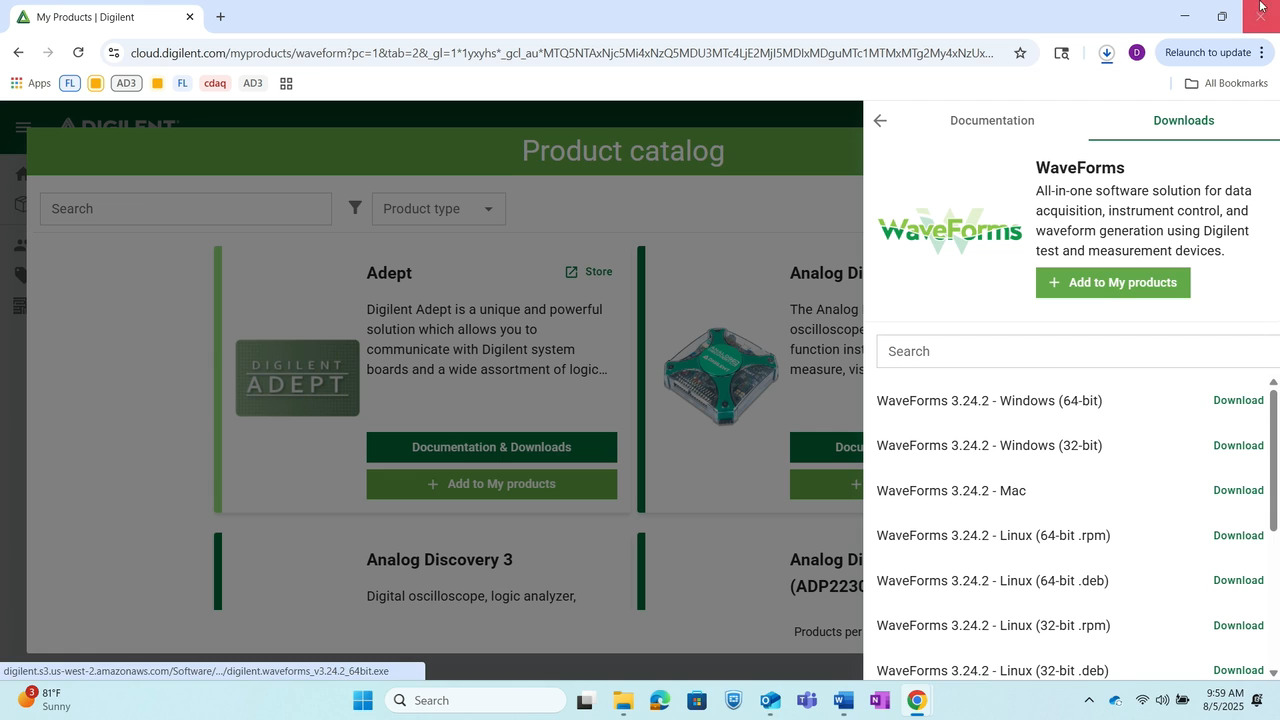
Task: Reload the page with refresh icon
Action: [x=78, y=53]
